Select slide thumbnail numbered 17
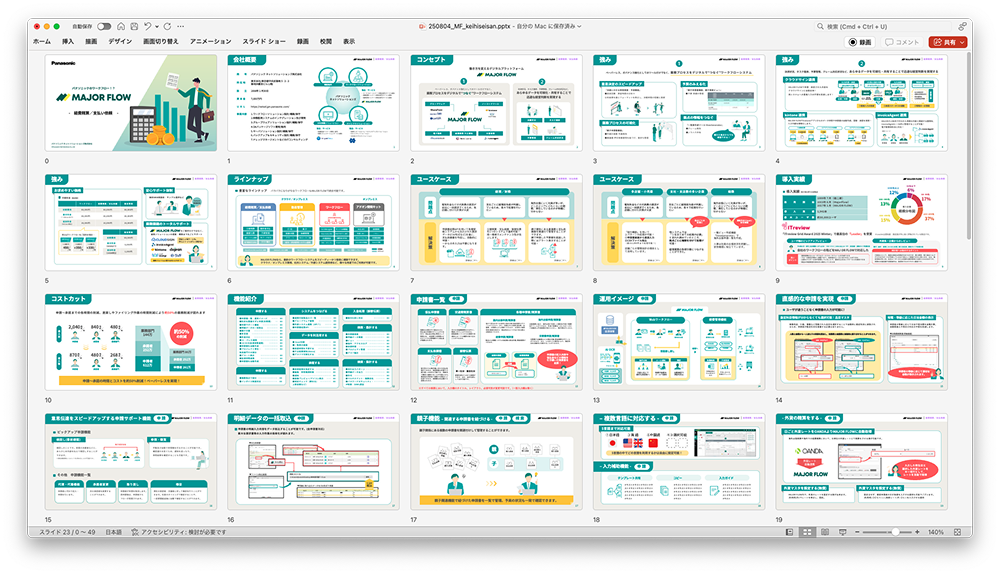 click(496, 462)
